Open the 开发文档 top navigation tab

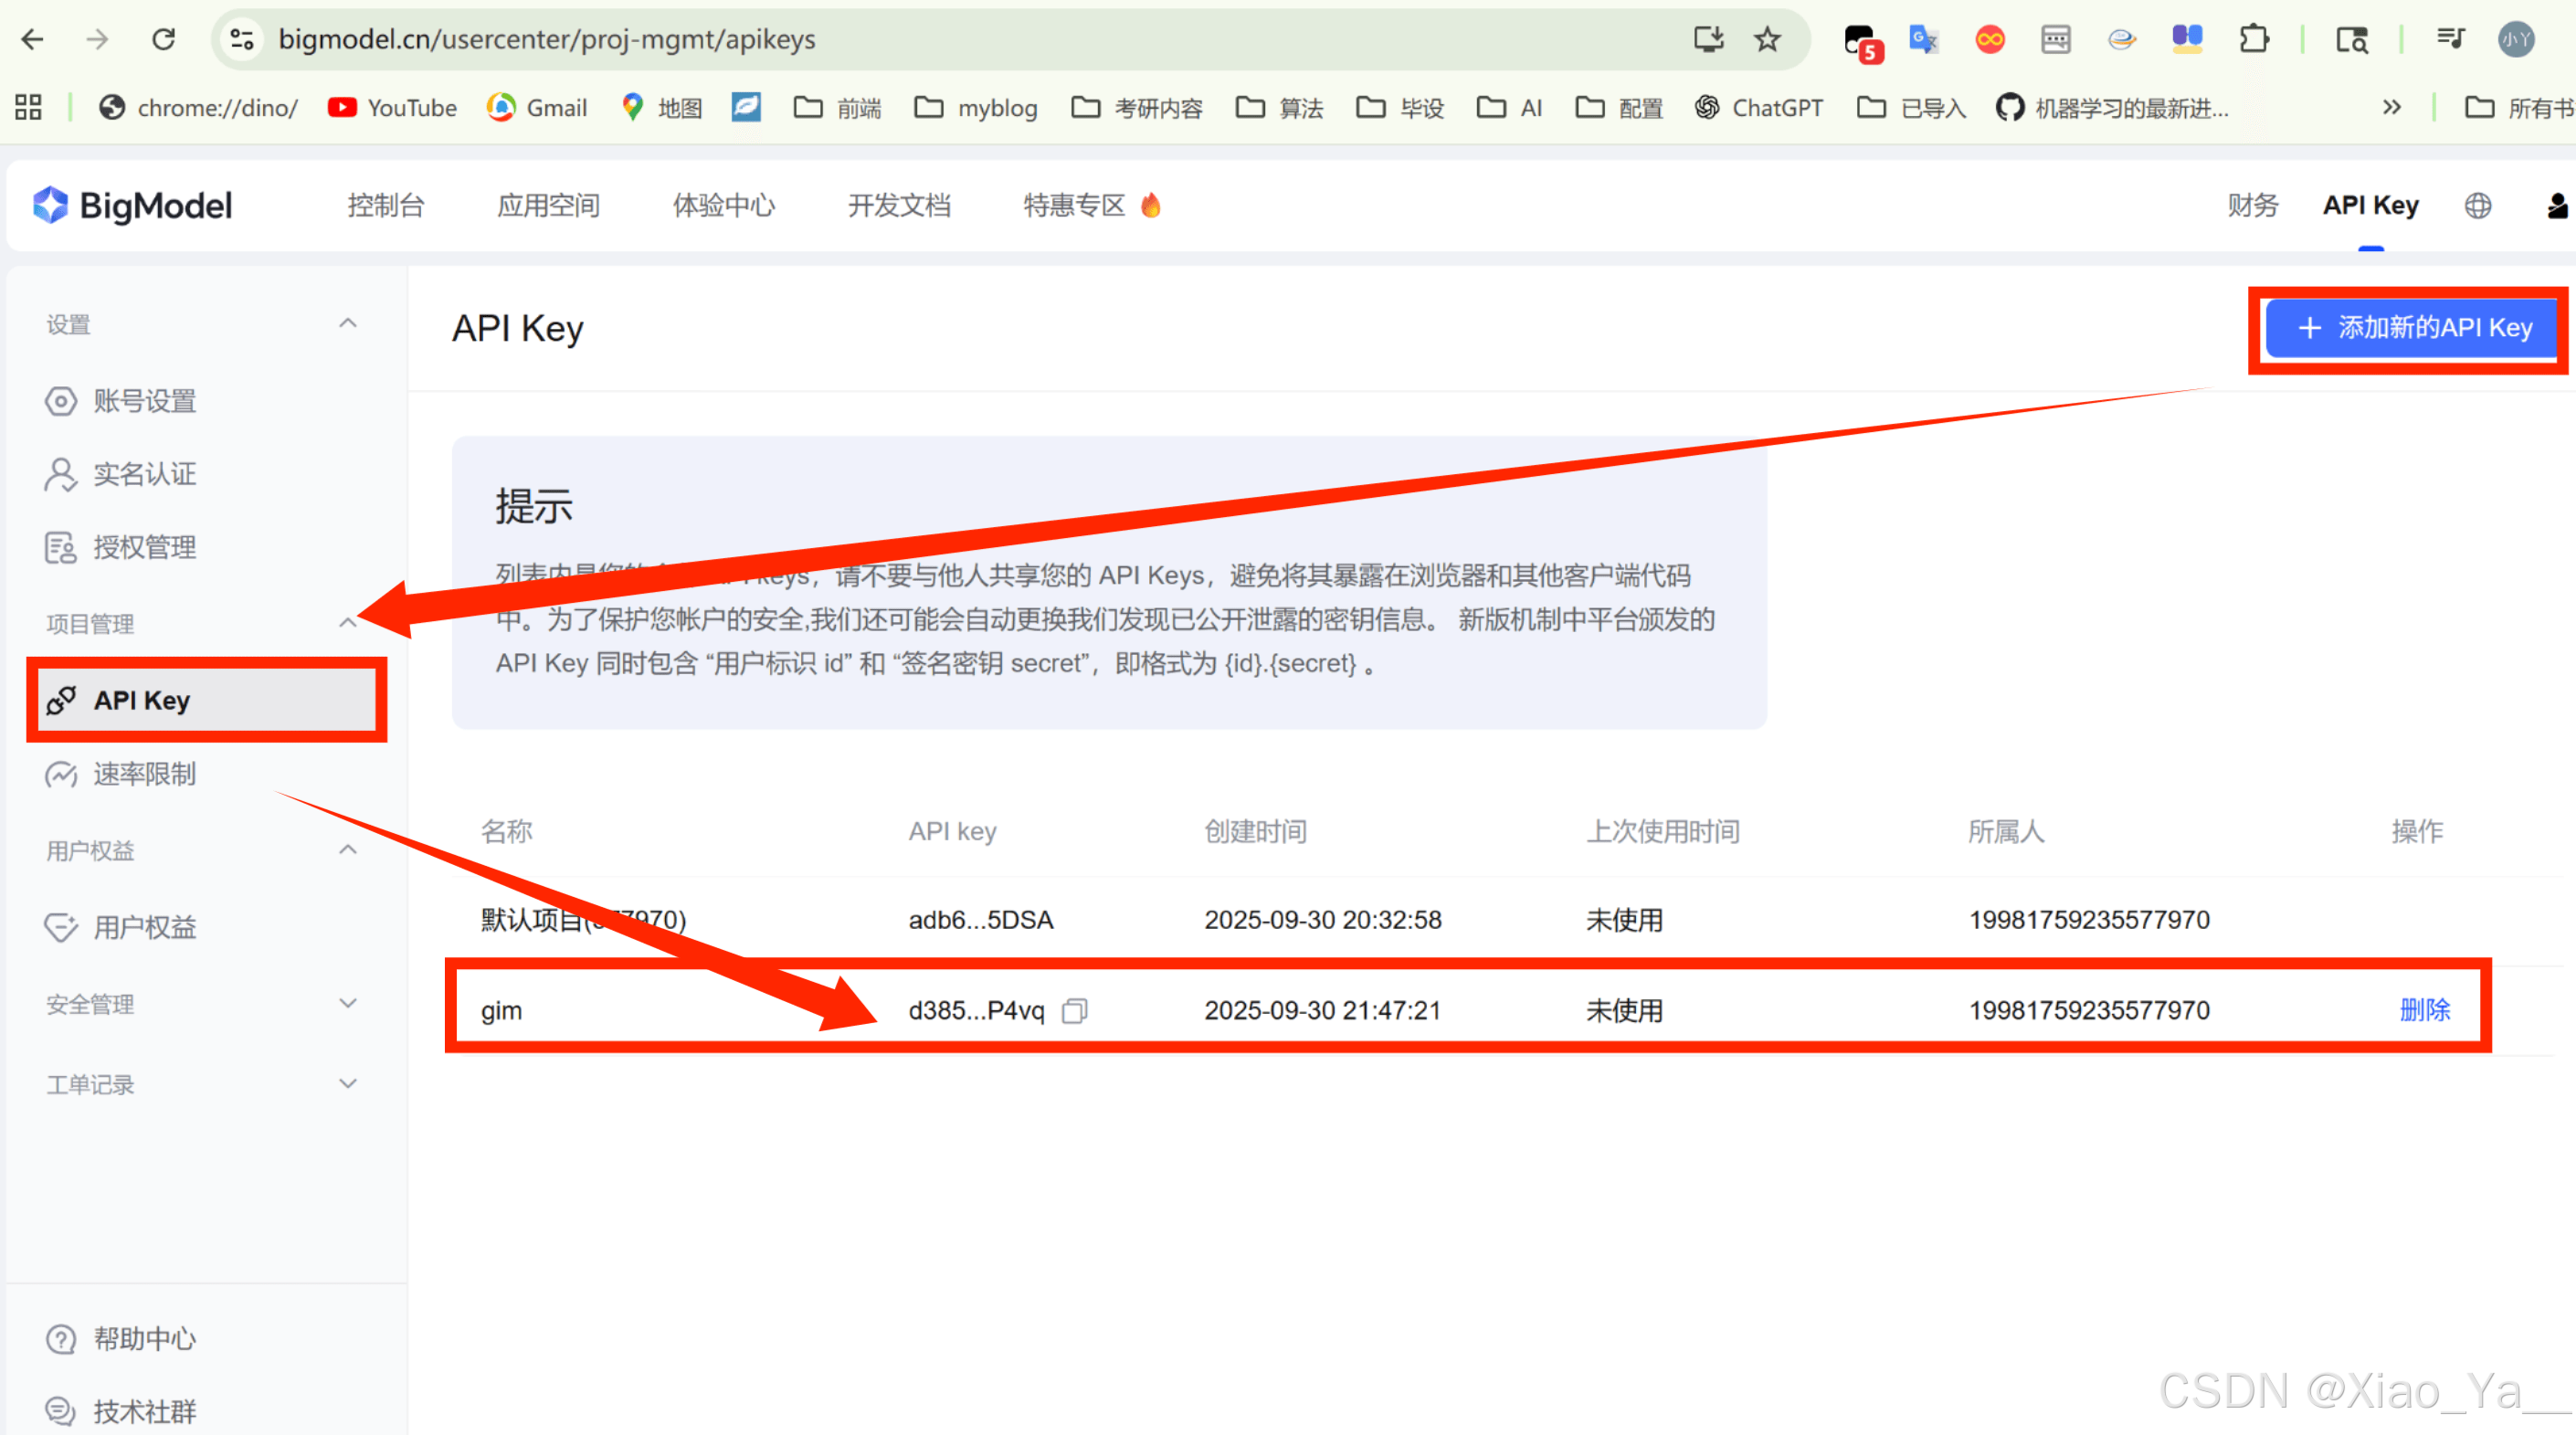(898, 205)
